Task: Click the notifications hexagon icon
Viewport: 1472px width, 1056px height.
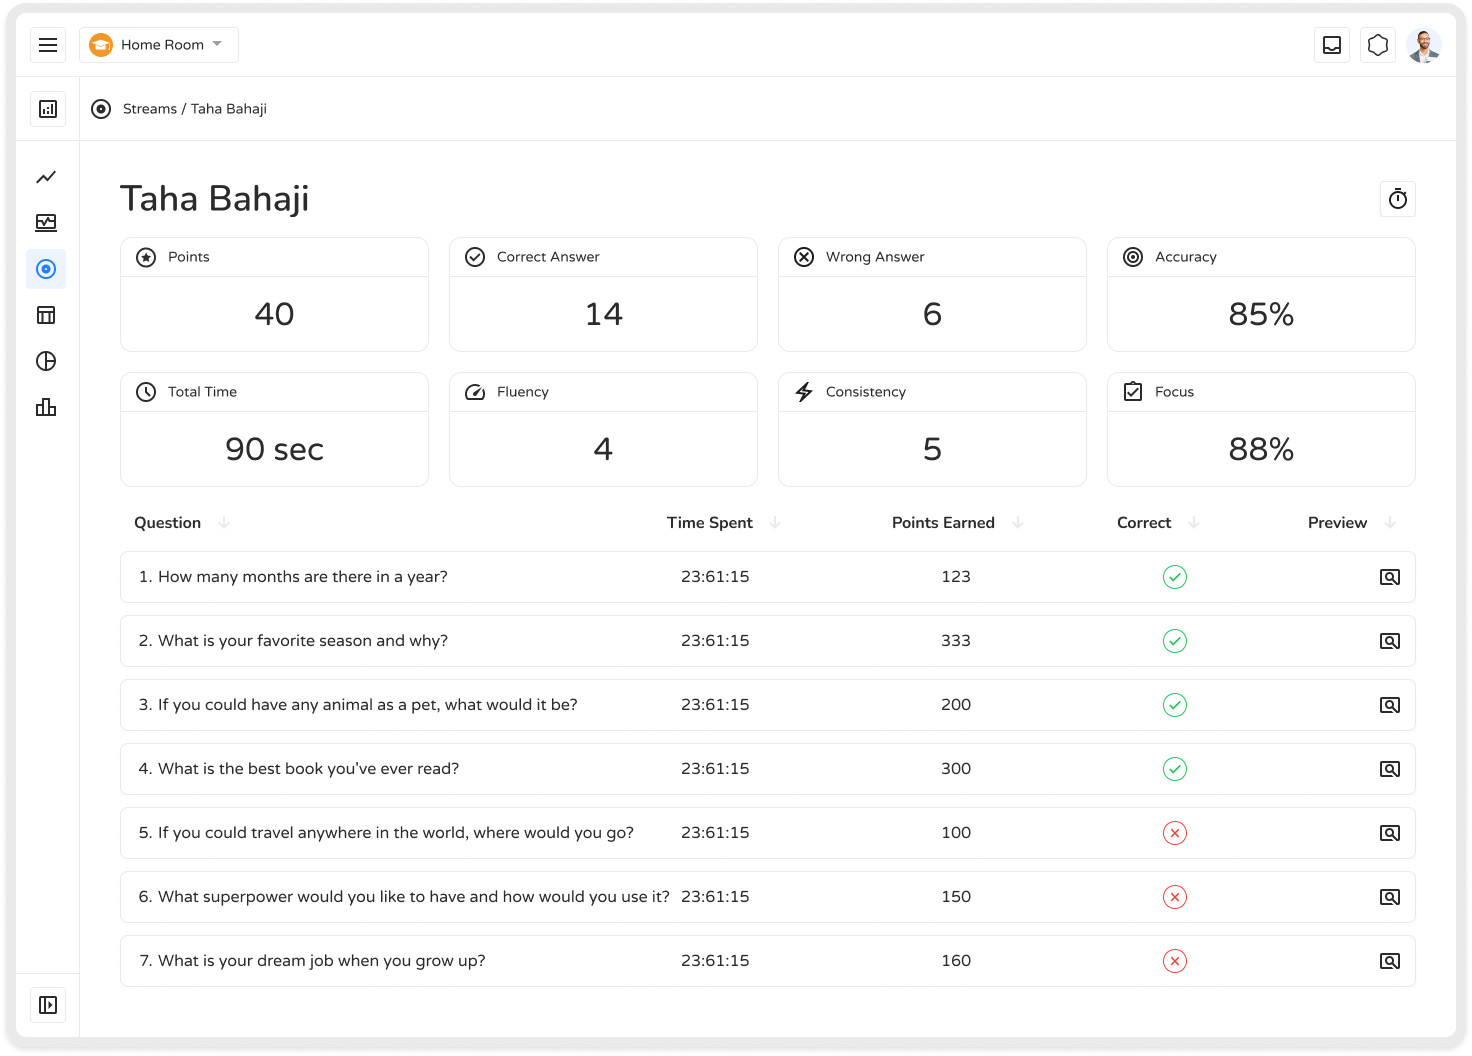Action: click(x=1377, y=44)
